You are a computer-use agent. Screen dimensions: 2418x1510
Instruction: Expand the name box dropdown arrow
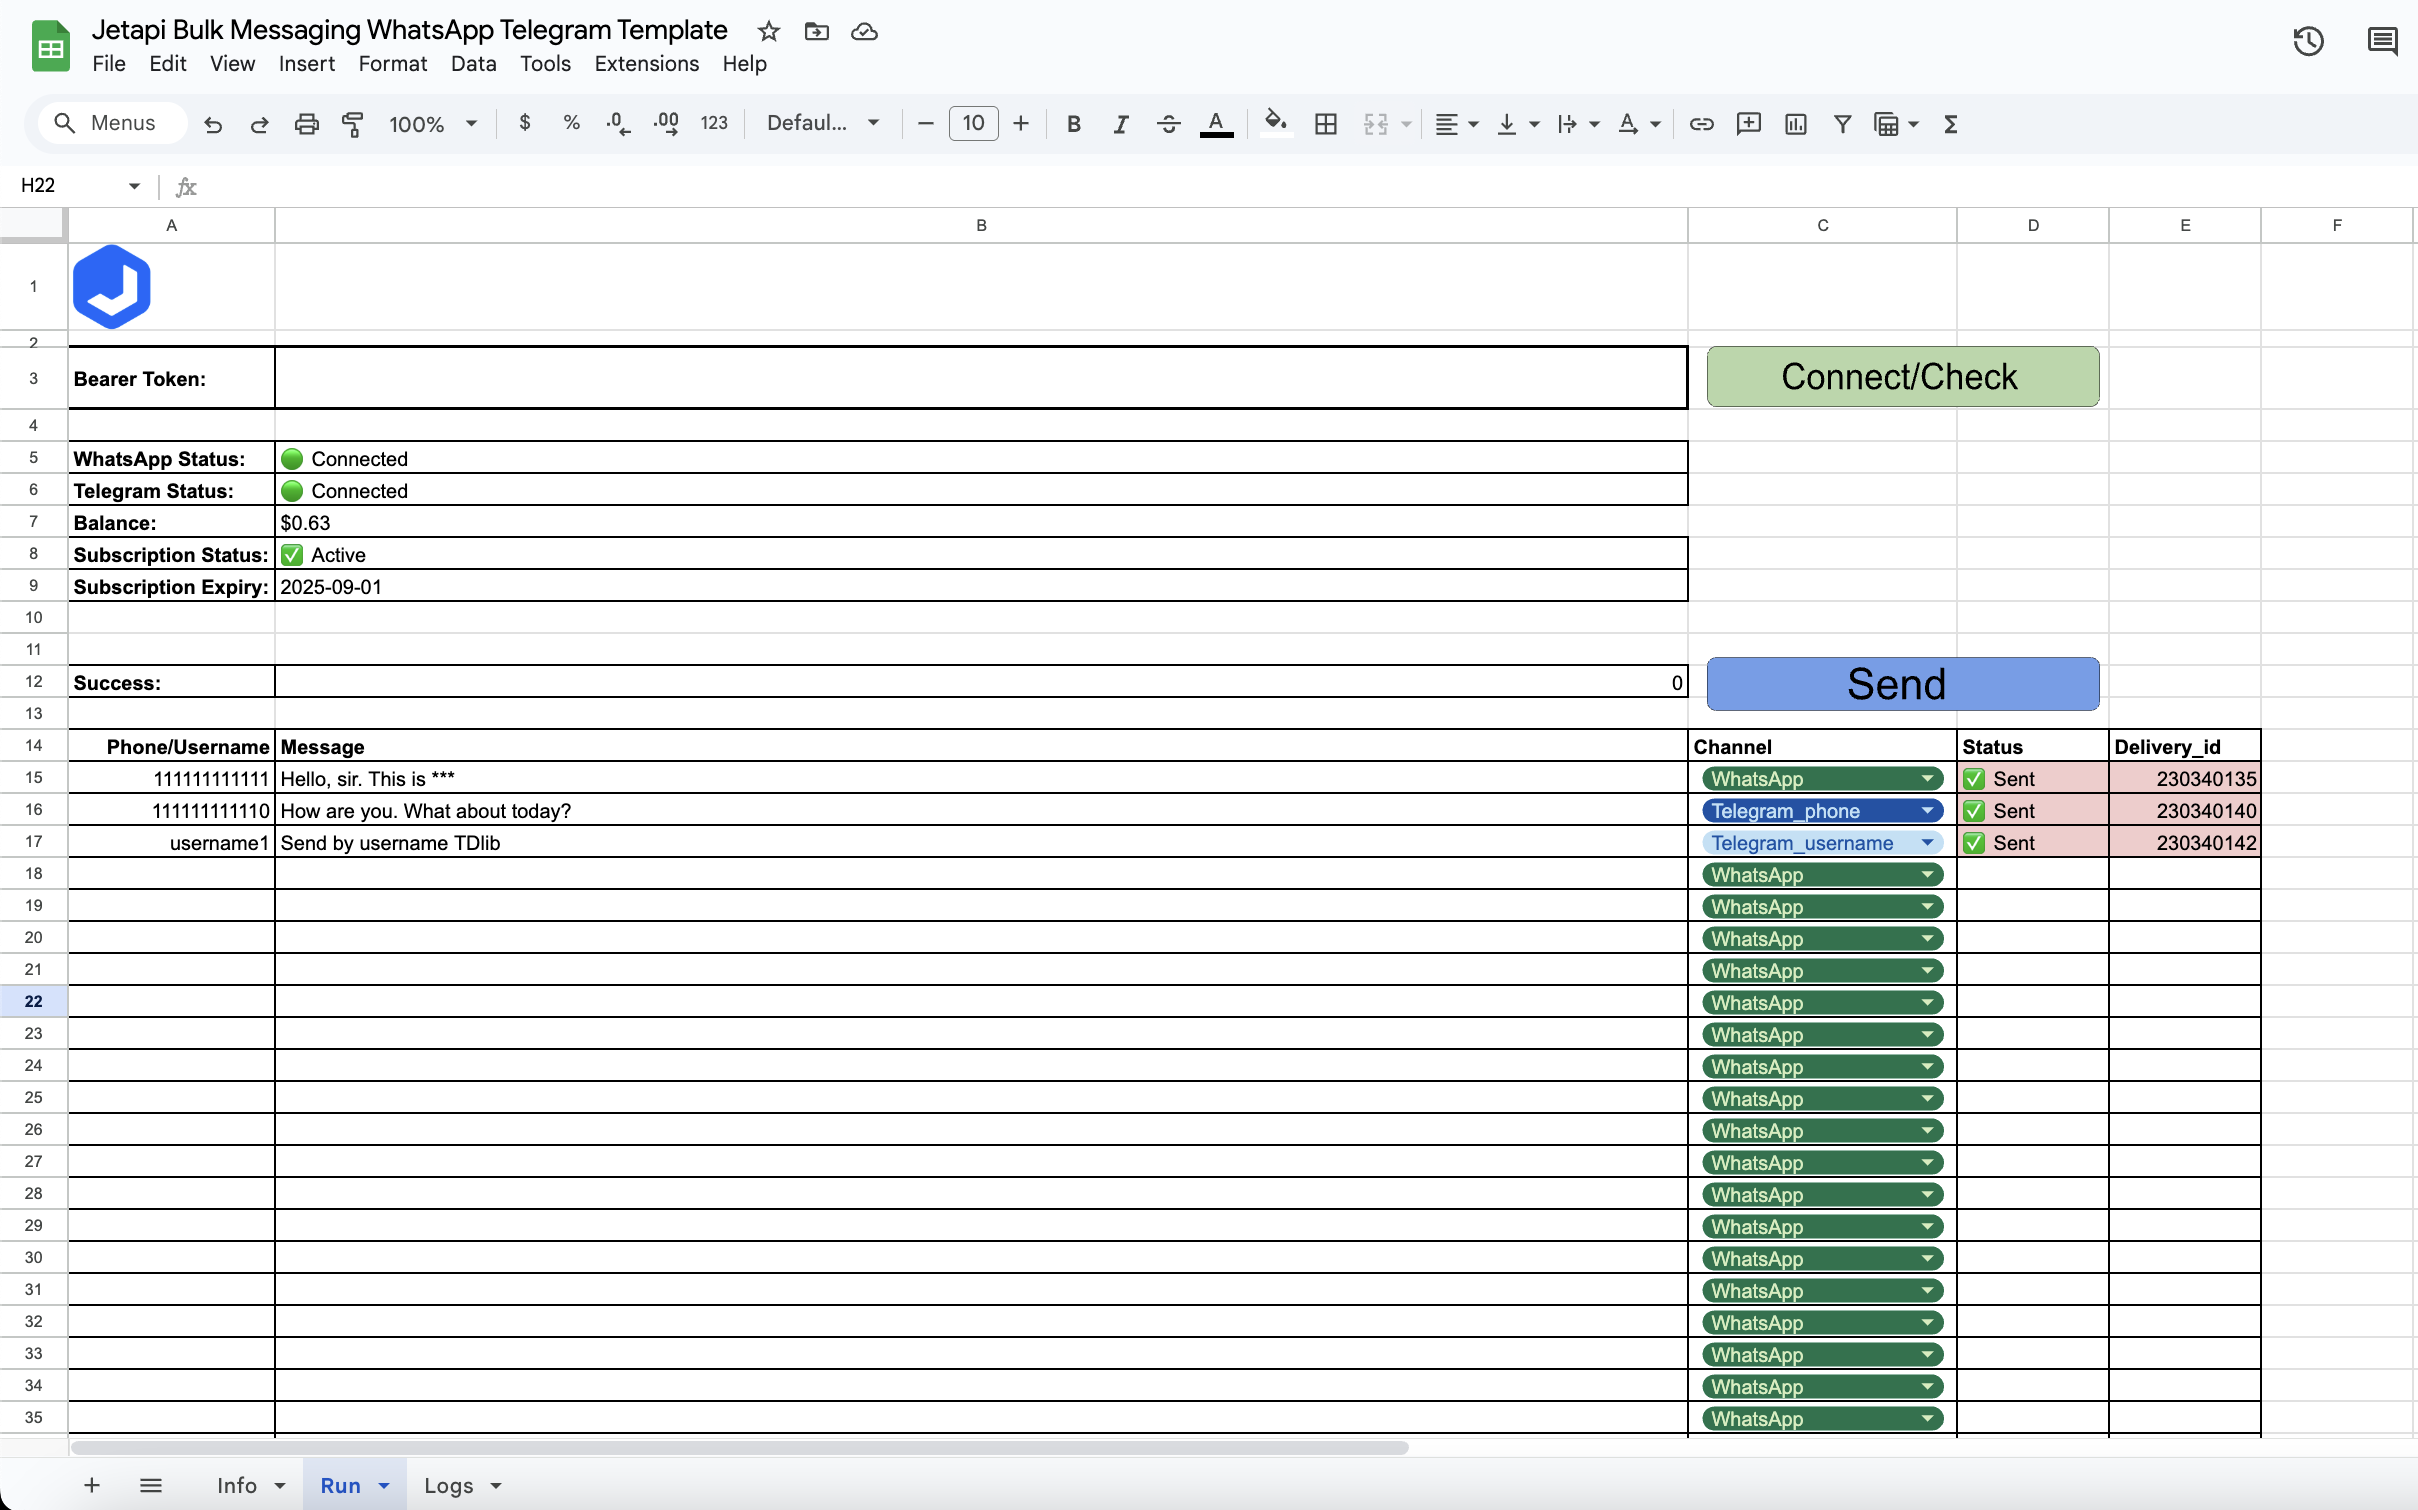[134, 186]
